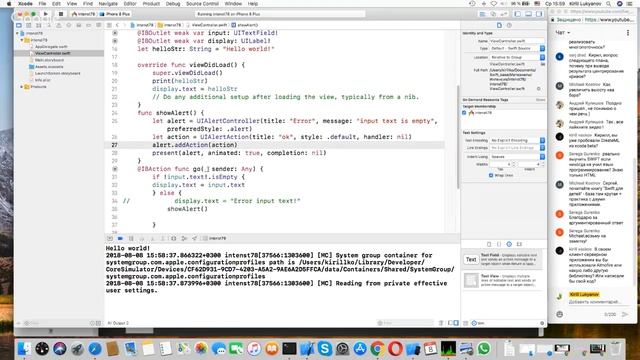Show the object library circle icon
The height and width of the screenshot is (360, 640).
click(x=509, y=244)
